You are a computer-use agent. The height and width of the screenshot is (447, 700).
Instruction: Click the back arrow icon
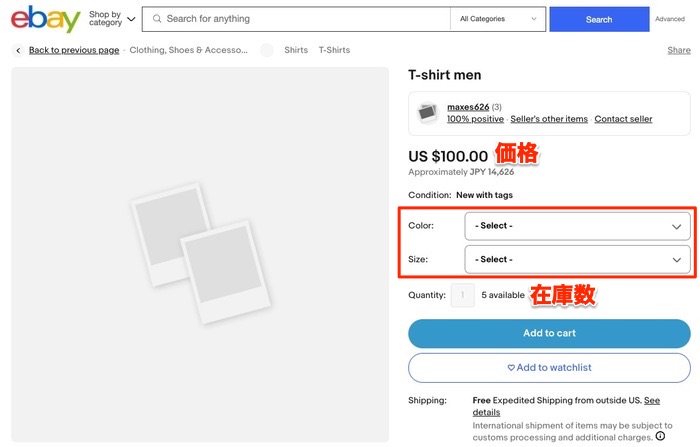tap(18, 50)
